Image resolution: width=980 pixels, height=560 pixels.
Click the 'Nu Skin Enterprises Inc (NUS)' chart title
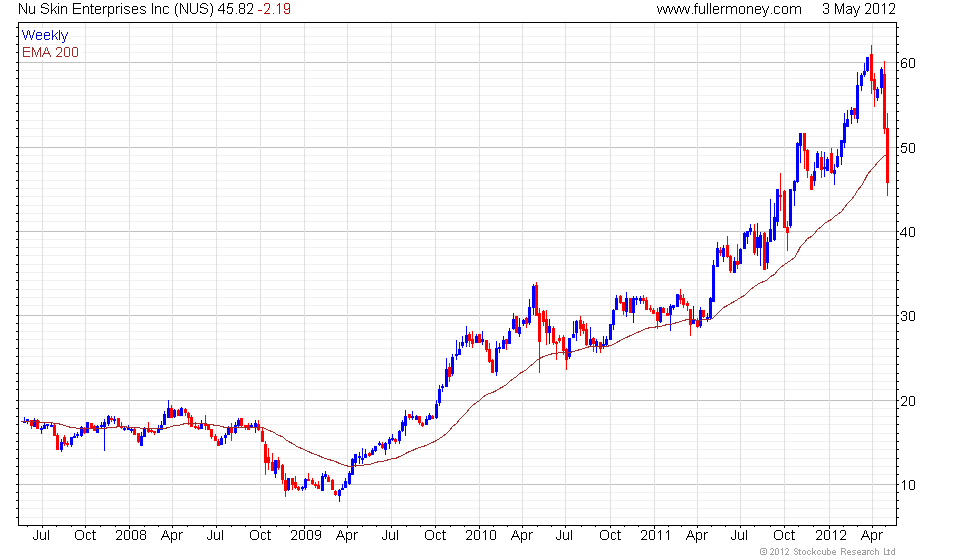(116, 9)
